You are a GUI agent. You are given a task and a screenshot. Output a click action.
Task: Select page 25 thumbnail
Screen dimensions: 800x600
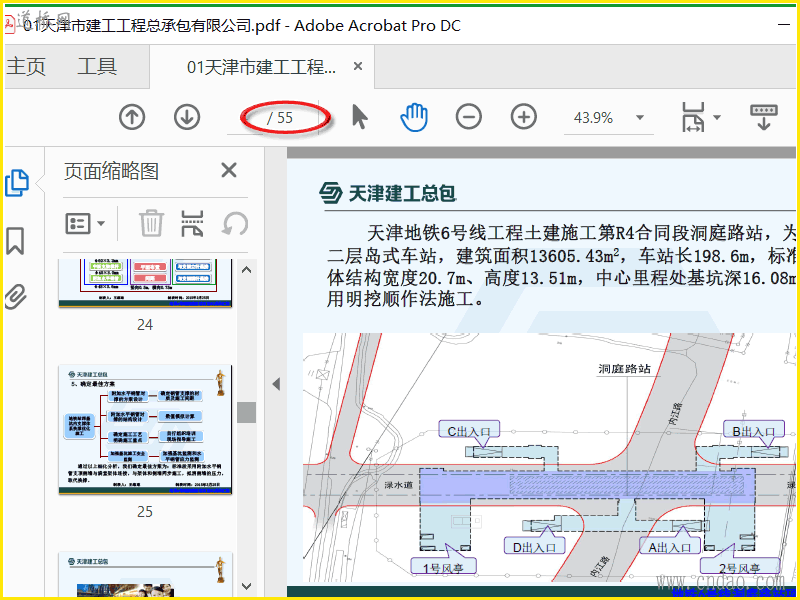pyautogui.click(x=145, y=430)
